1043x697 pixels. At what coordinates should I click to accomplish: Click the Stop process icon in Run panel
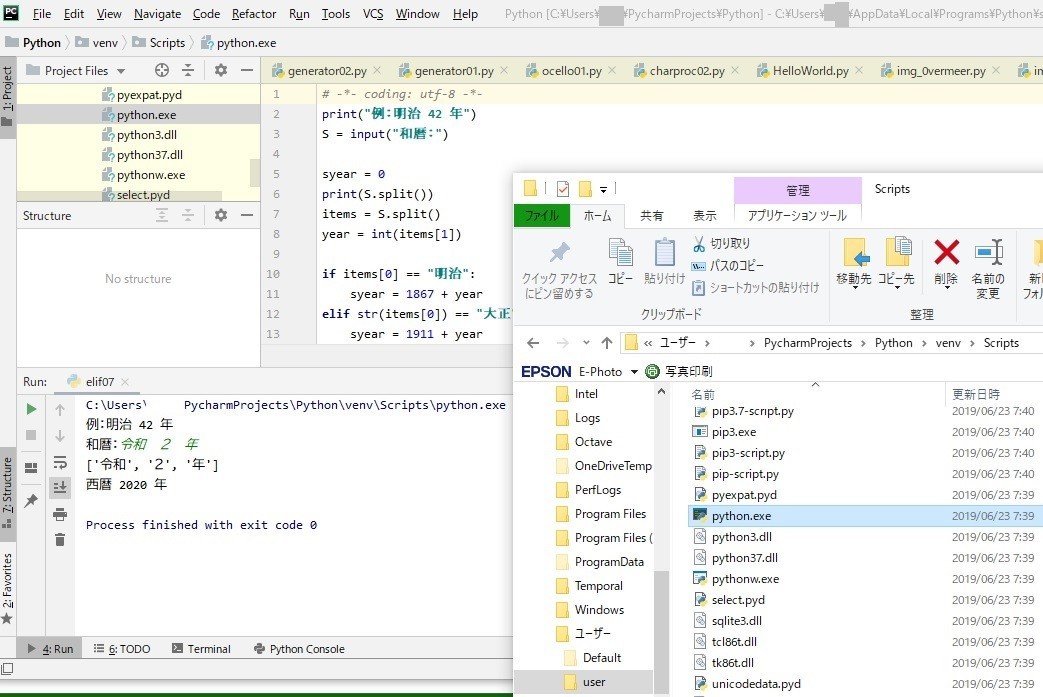click(x=31, y=435)
